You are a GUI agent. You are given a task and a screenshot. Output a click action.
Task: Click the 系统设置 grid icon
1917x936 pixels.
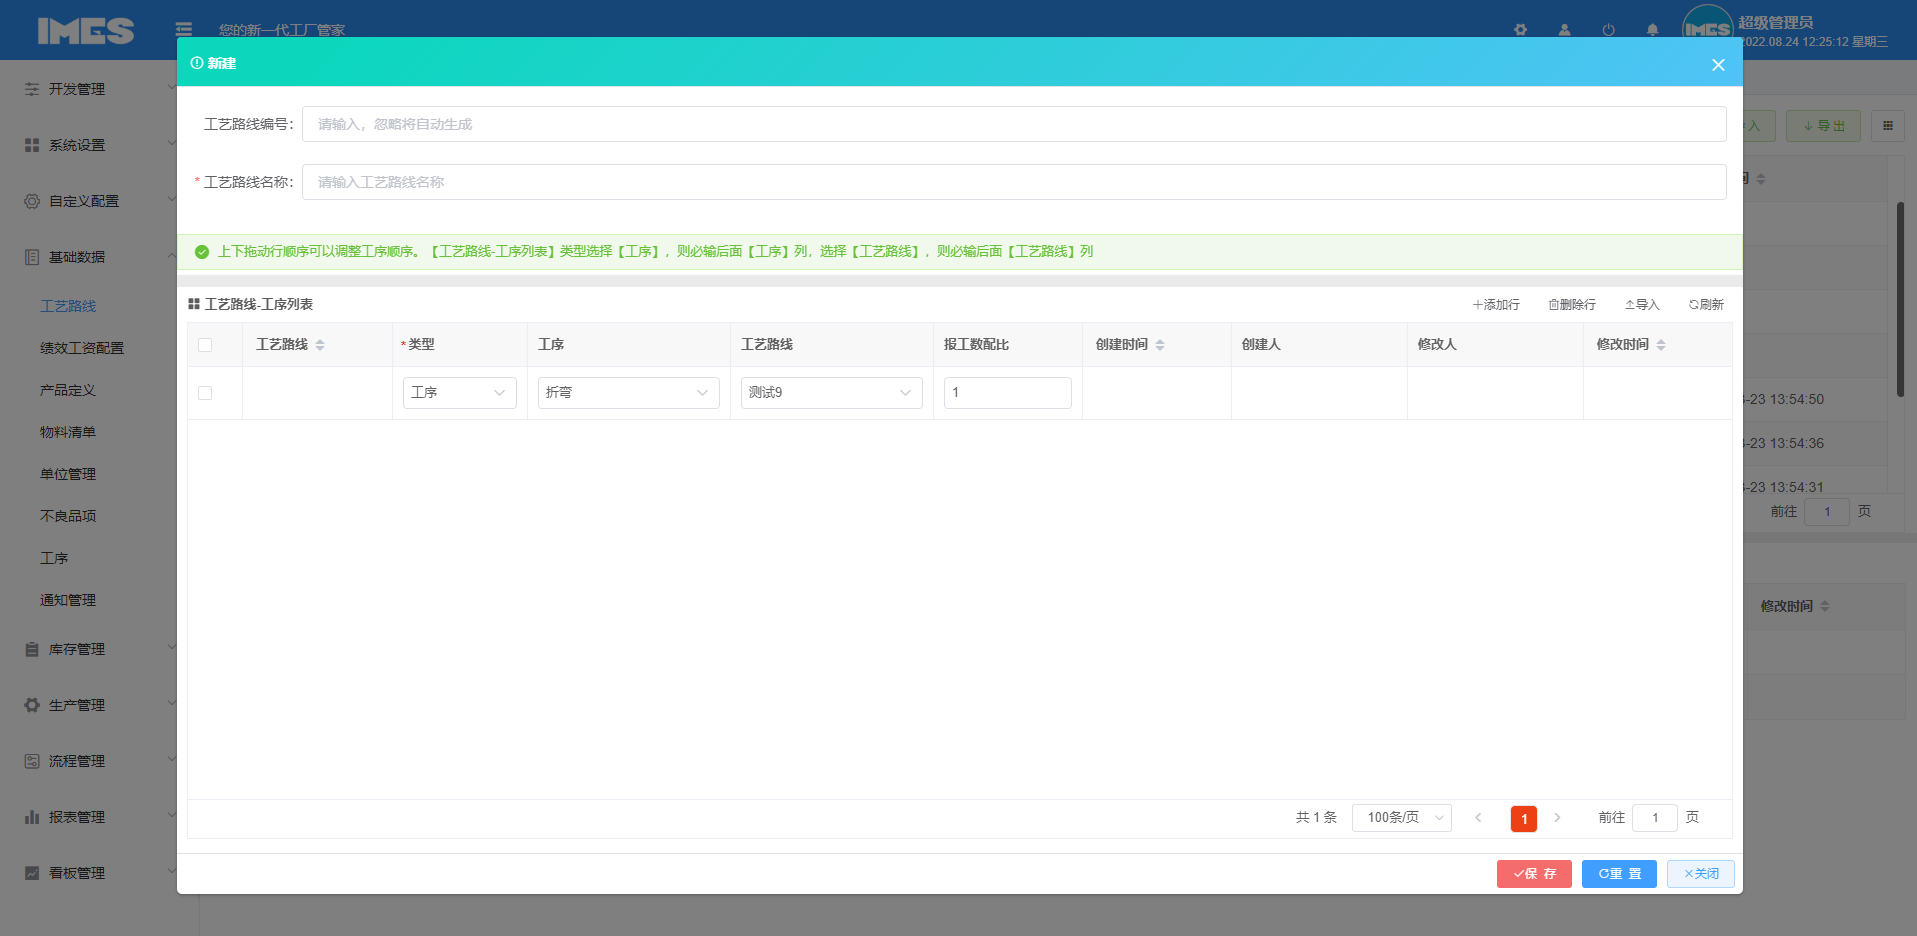(32, 145)
